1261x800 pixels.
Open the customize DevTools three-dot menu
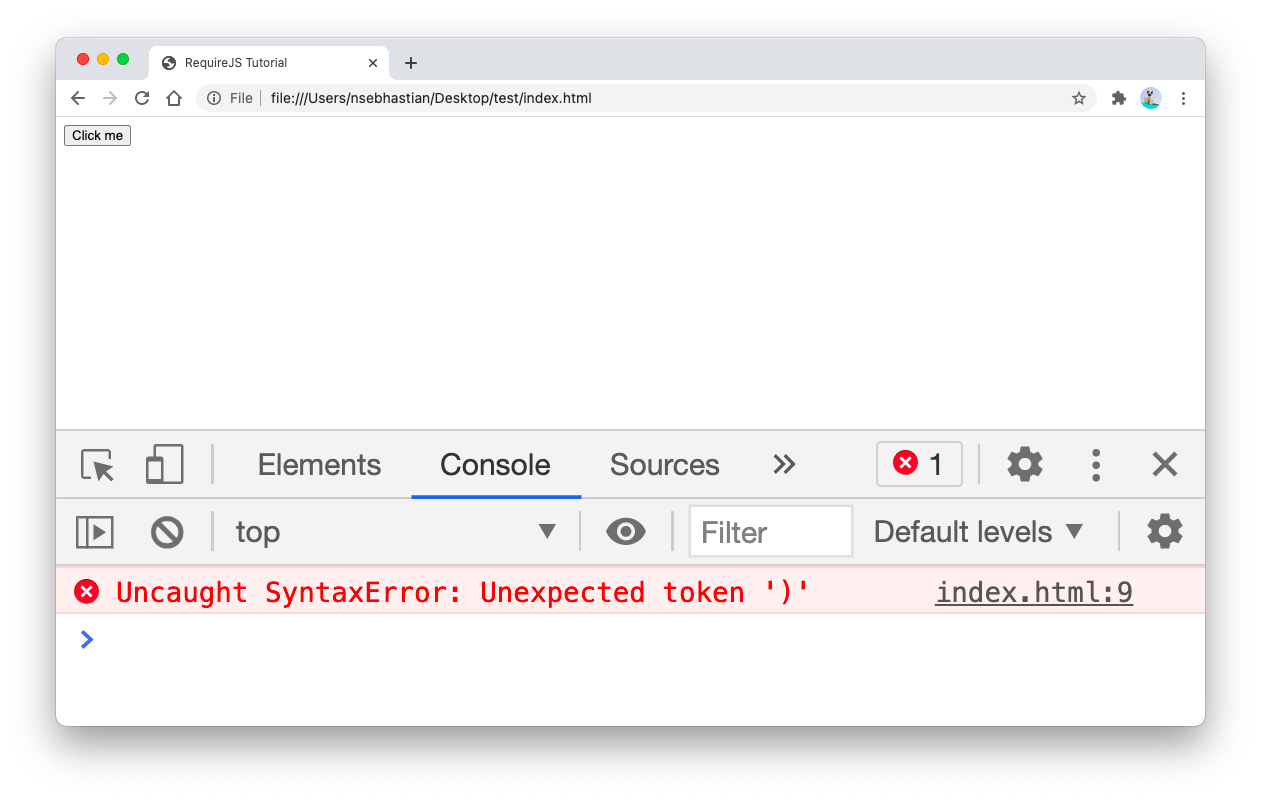pos(1096,464)
